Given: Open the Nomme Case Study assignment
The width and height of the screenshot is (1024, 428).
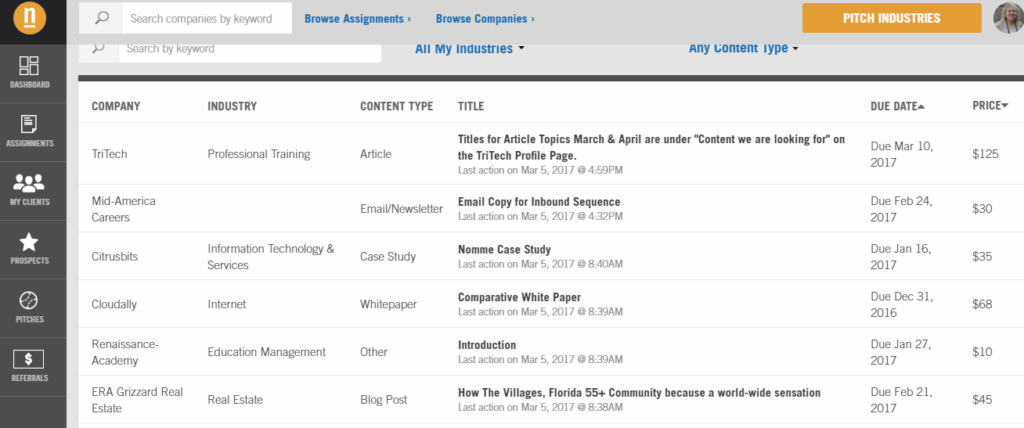Looking at the screenshot, I should 504,249.
